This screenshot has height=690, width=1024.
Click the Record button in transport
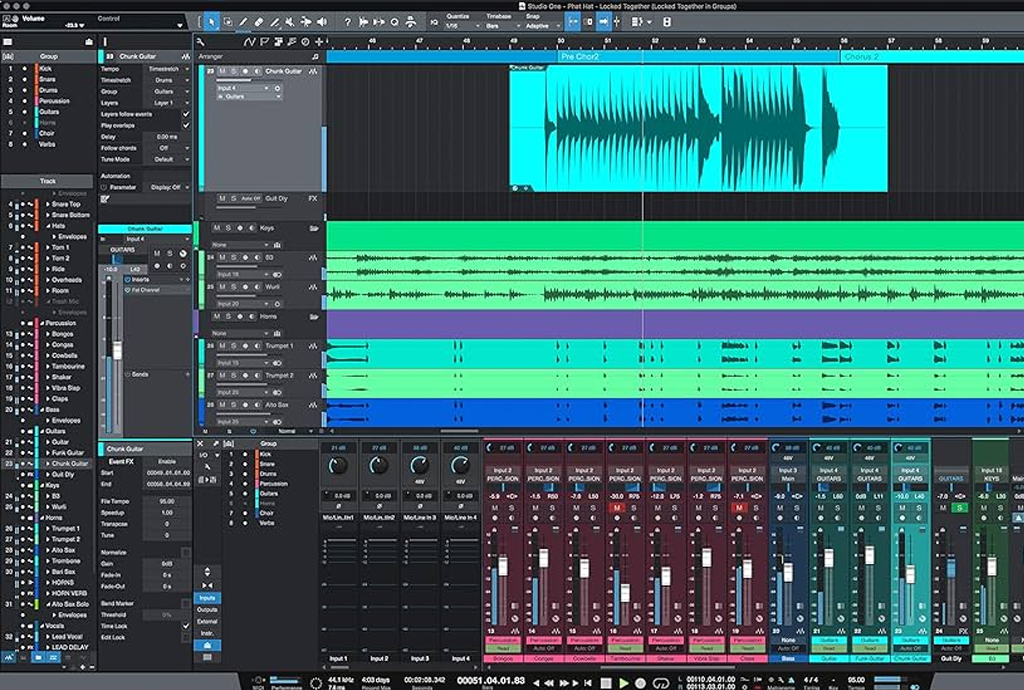(641, 683)
